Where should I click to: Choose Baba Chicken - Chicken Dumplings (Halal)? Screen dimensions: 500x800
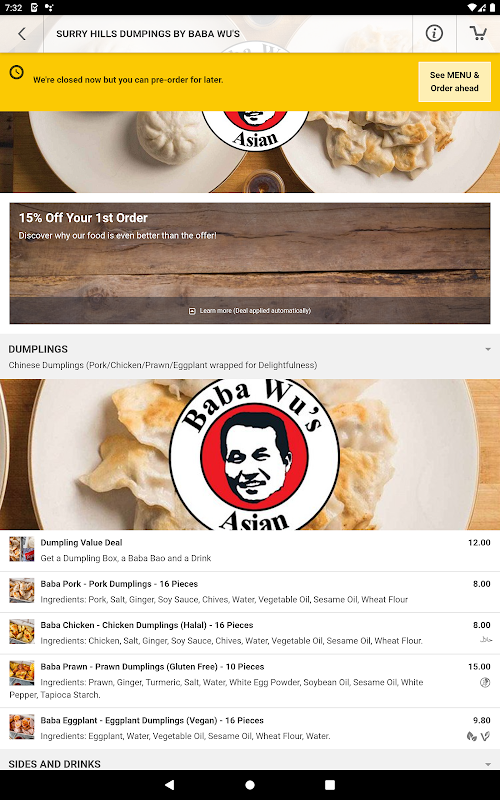(250, 633)
